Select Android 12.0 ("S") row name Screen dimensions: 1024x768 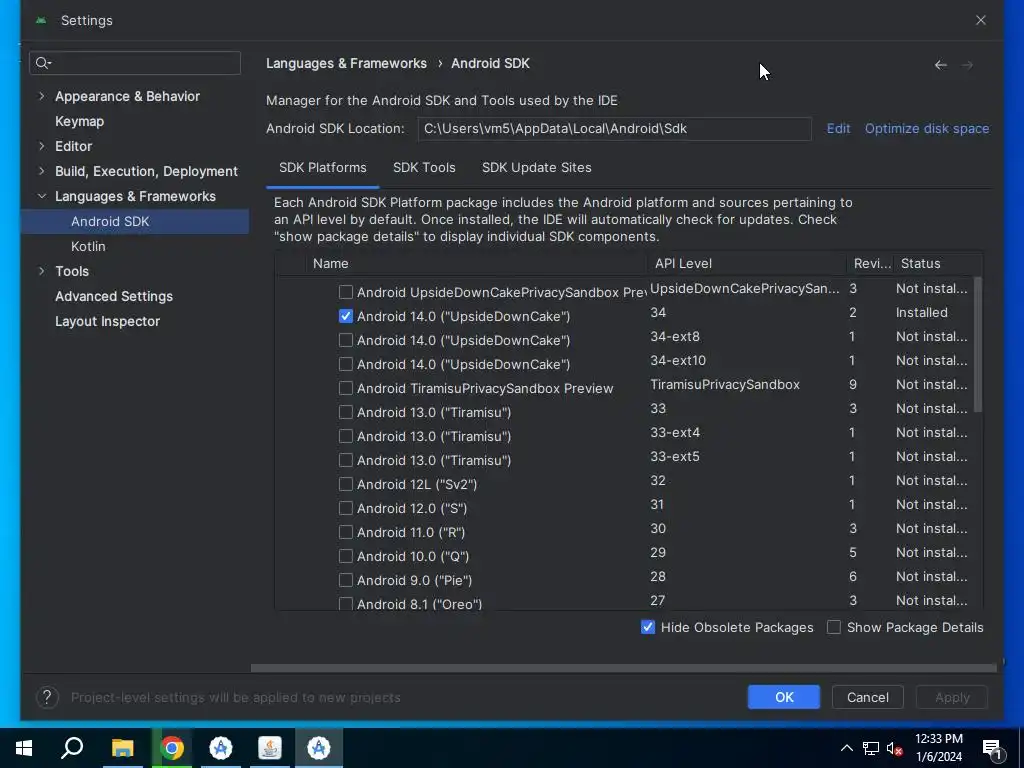(411, 508)
